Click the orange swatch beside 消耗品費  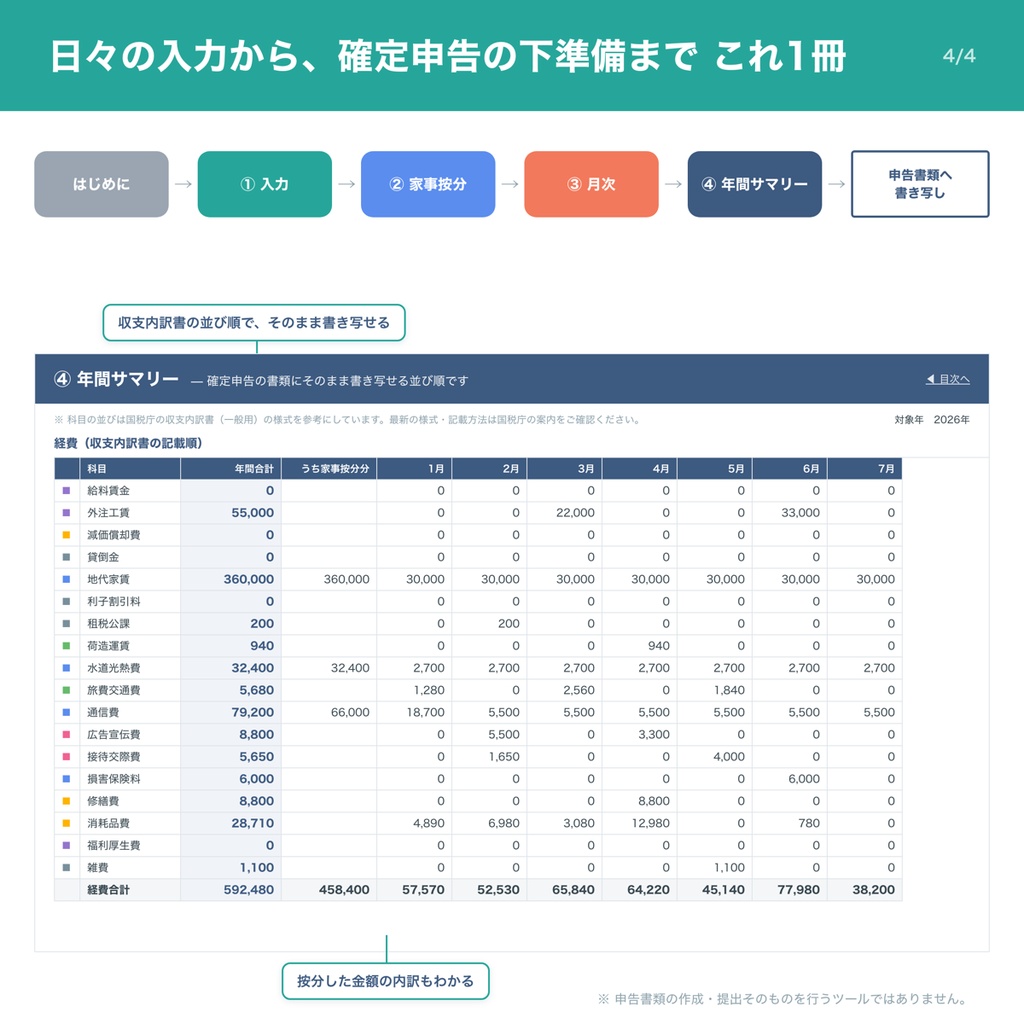(66, 824)
